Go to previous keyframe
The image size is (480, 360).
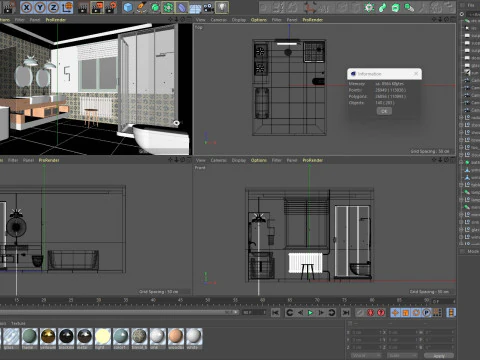[289, 313]
